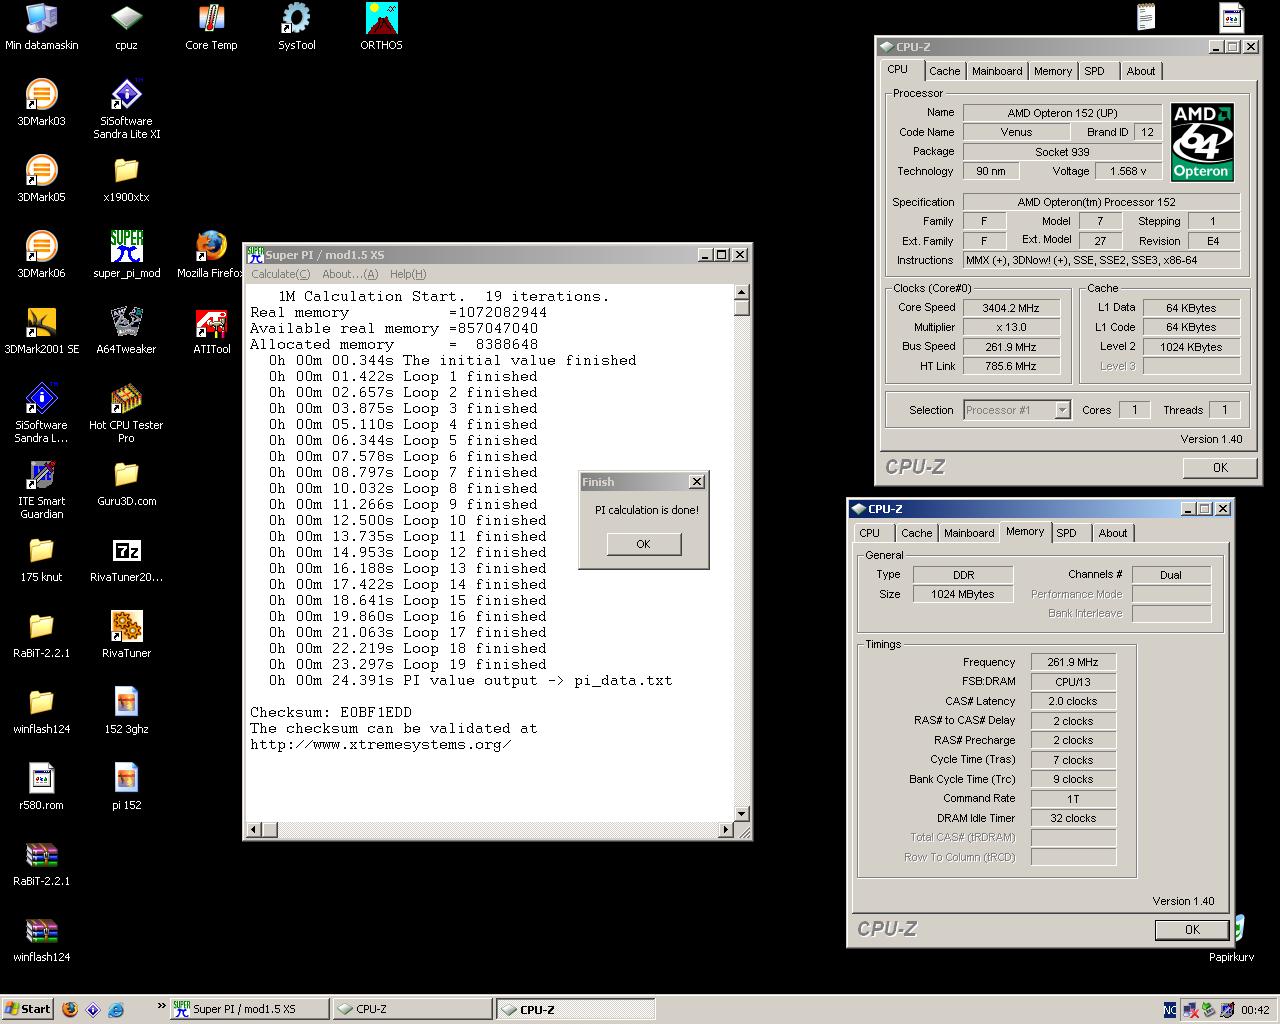Open the Min datamaskin desktop icon
1280x1024 pixels.
pyautogui.click(x=41, y=26)
